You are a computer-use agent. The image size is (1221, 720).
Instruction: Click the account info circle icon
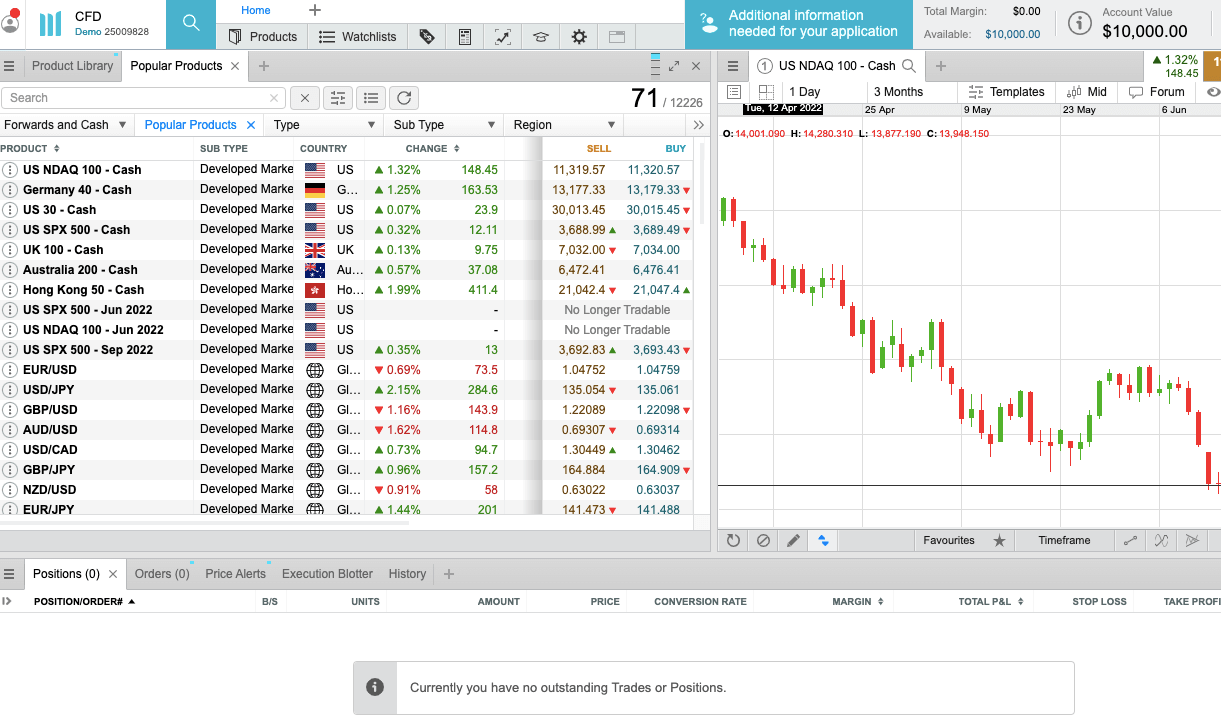(x=1080, y=24)
